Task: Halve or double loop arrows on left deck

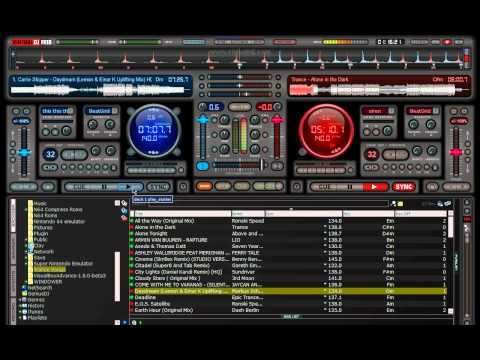Action: click(50, 167)
